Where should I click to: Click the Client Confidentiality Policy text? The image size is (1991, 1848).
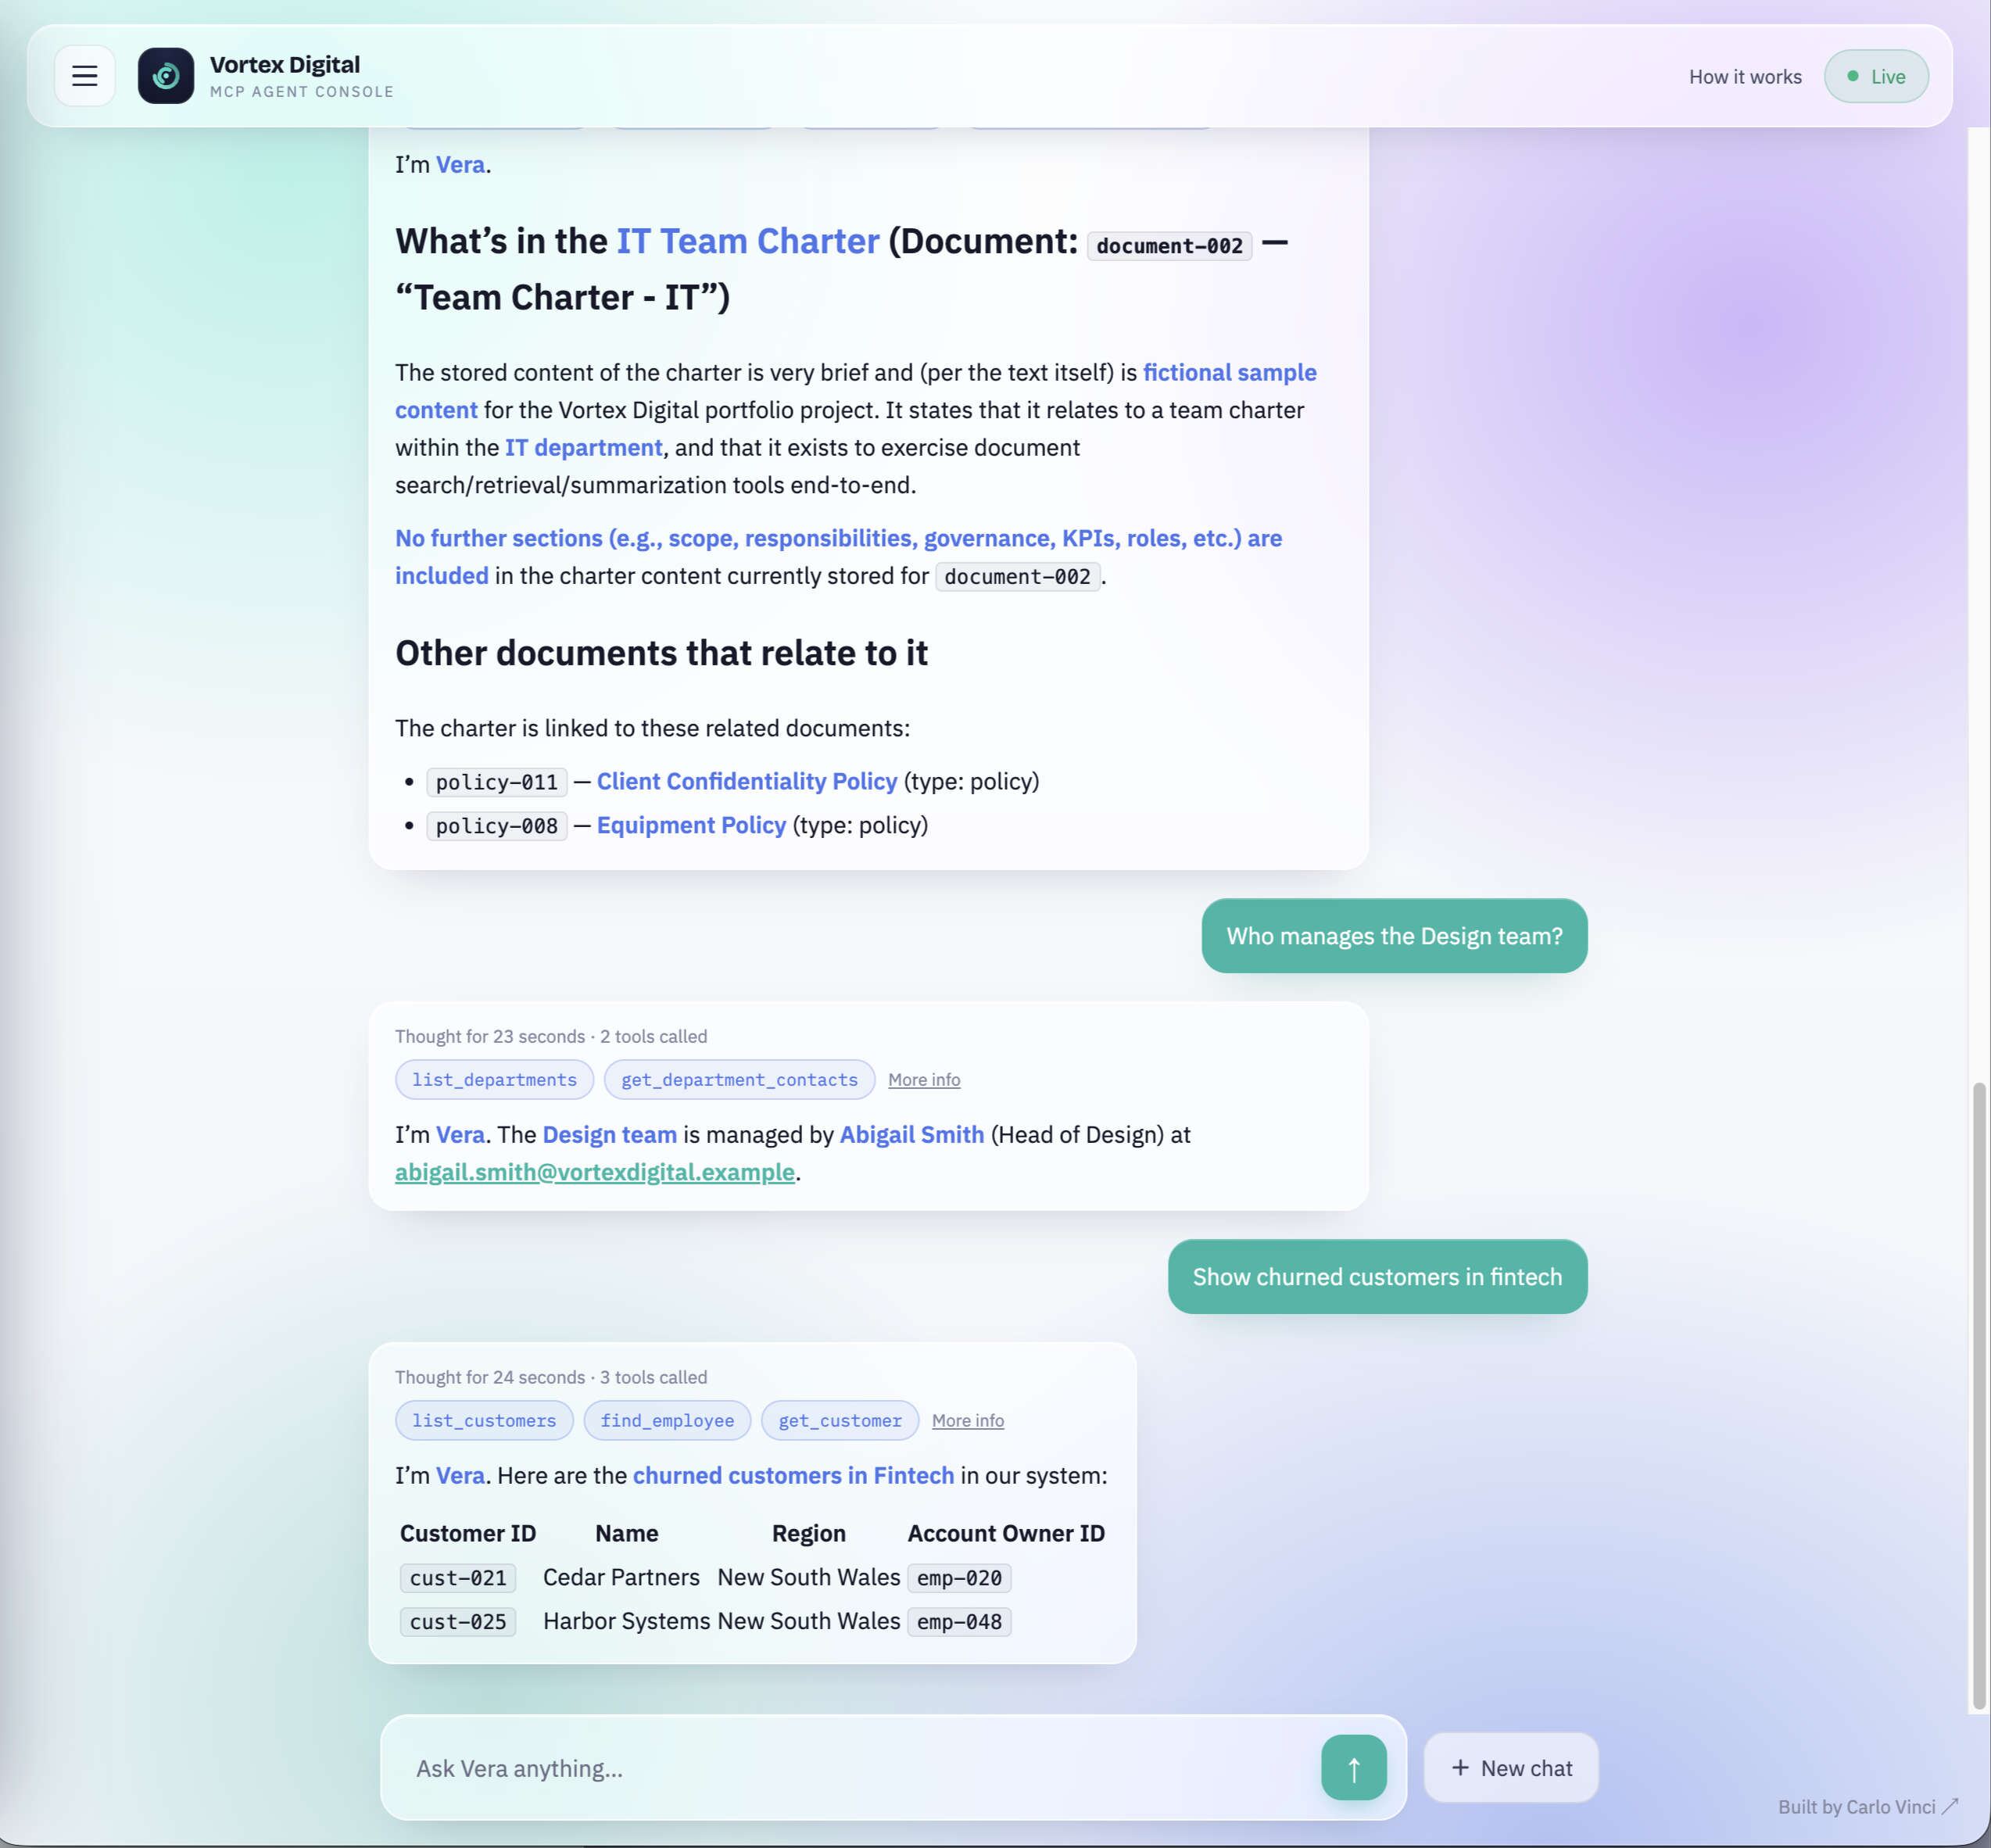(x=747, y=781)
